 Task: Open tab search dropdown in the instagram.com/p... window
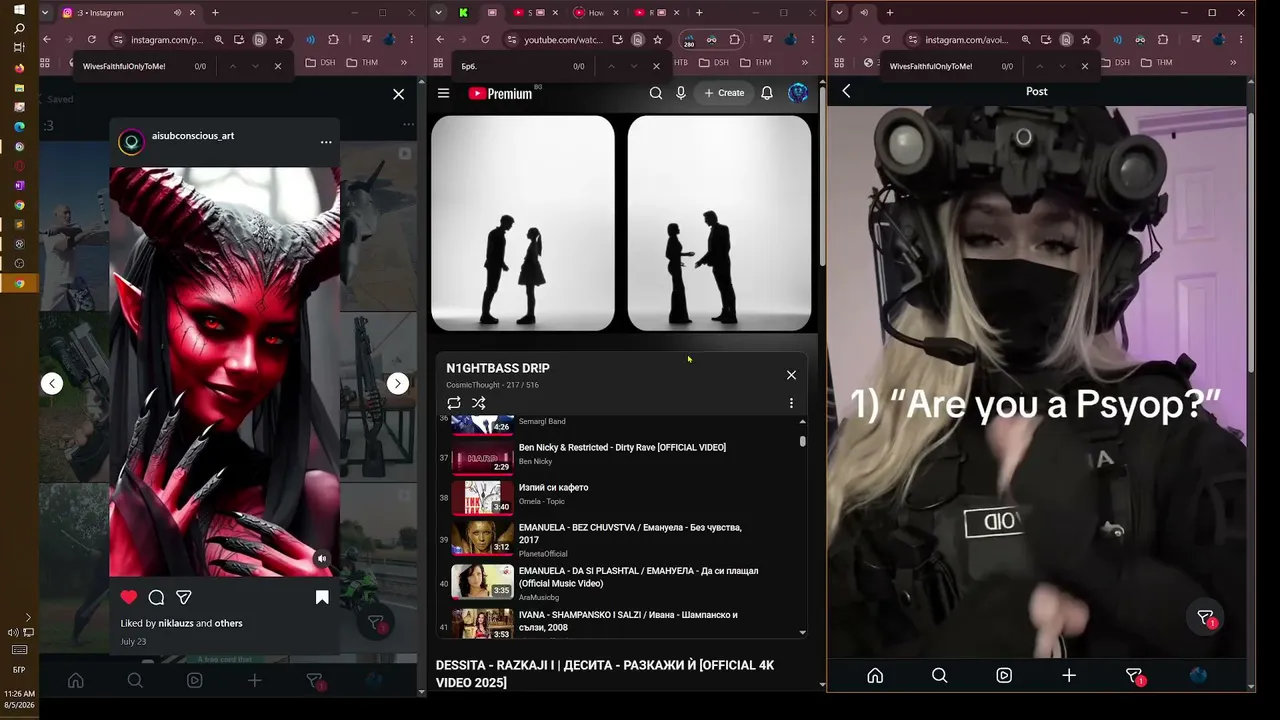click(46, 13)
